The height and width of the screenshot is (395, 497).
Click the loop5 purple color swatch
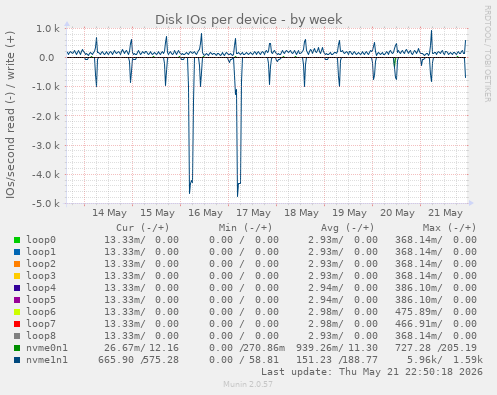[x=17, y=300]
